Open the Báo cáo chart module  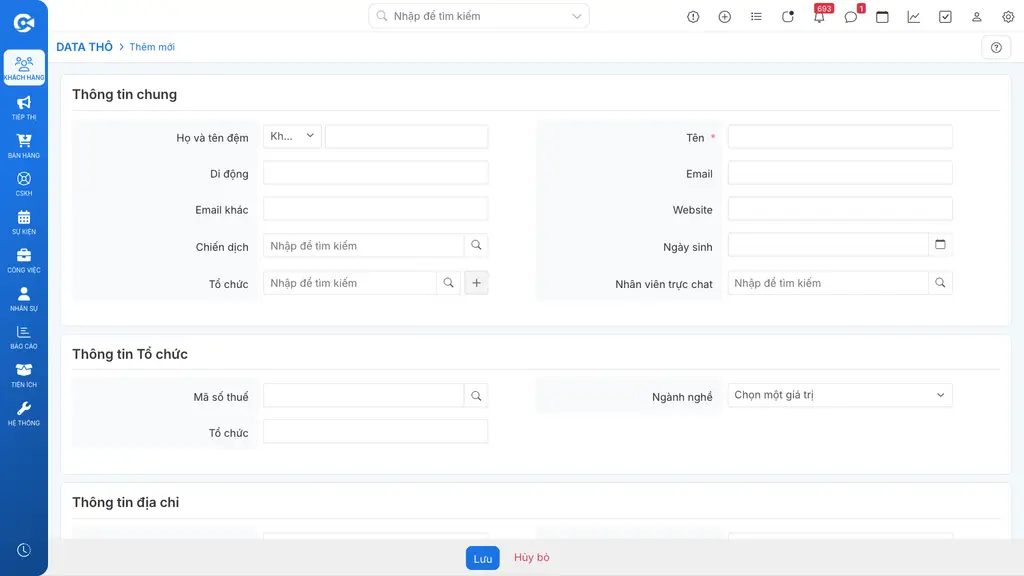click(x=24, y=337)
